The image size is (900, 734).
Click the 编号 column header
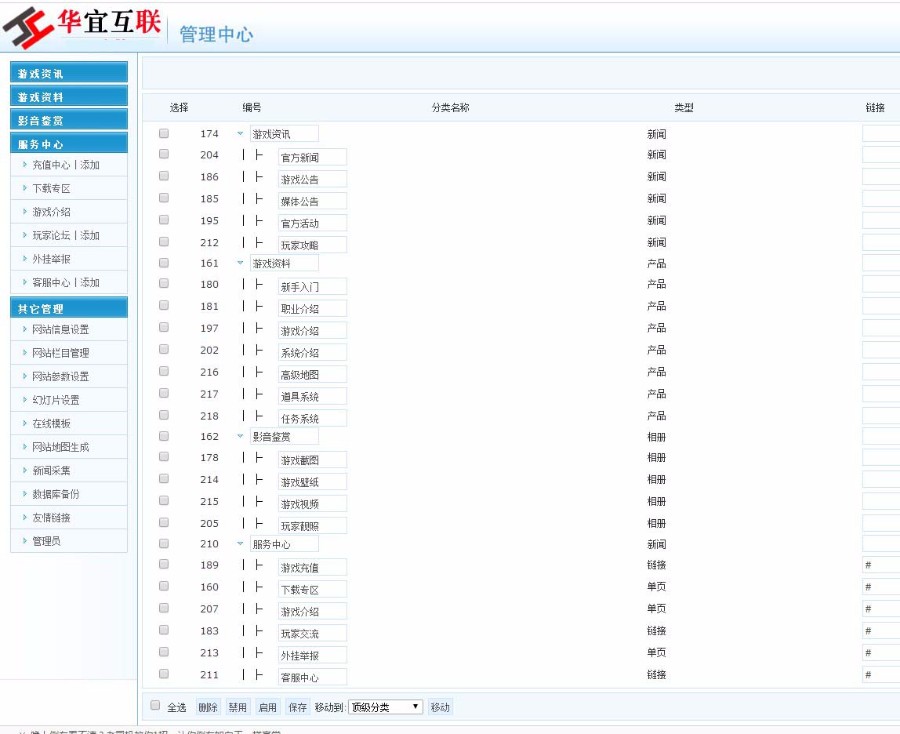pos(251,107)
